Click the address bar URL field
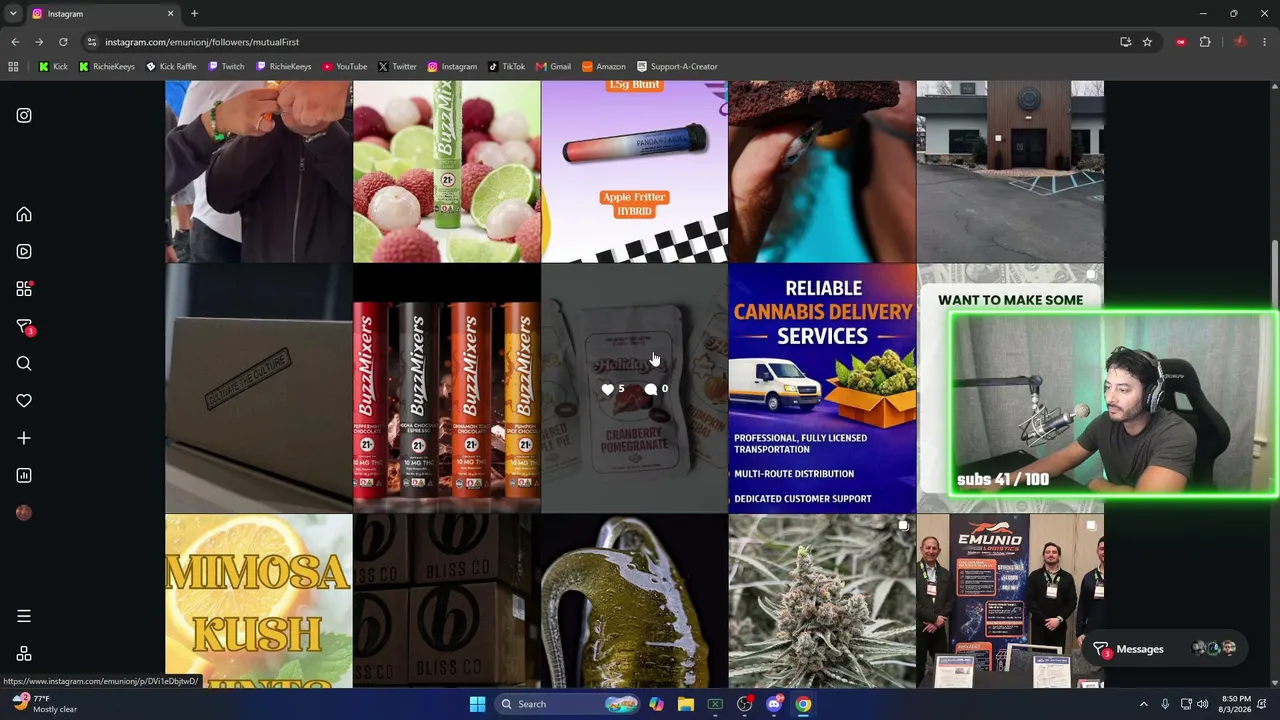 (600, 42)
